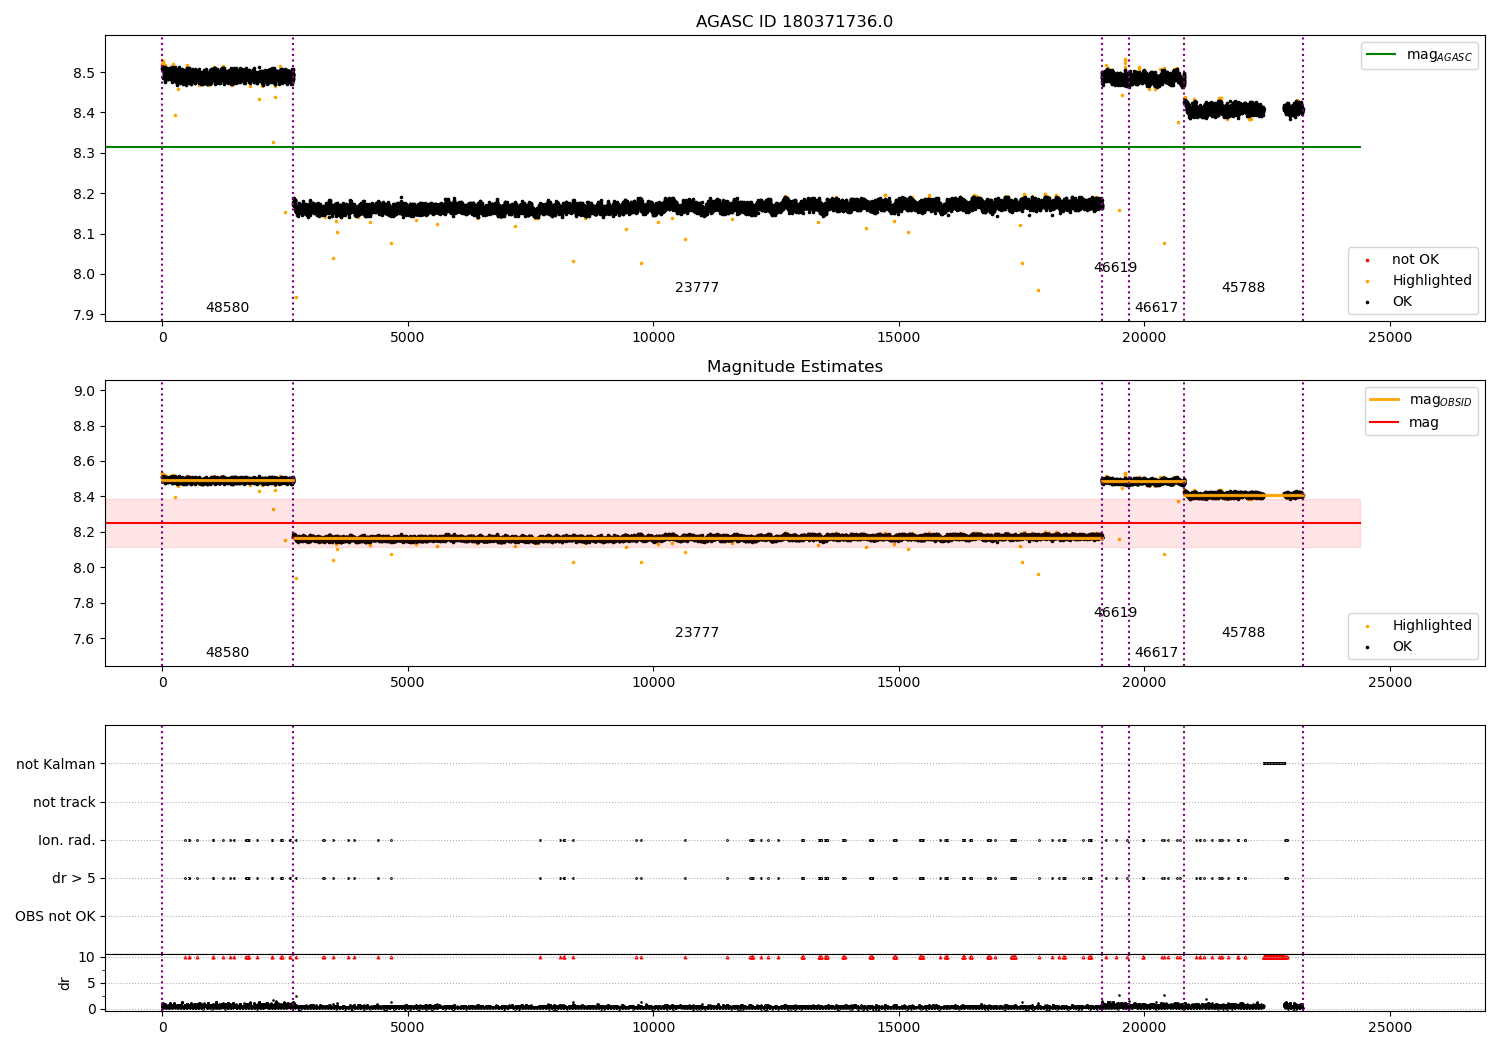Click the 'not Kalman' data marker cluster
Image resolution: width=1500 pixels, height=1050 pixels.
1274,764
